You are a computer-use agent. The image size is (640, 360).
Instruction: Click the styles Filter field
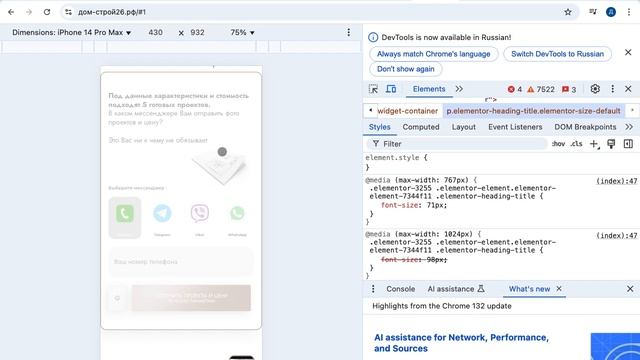pyautogui.click(x=458, y=144)
